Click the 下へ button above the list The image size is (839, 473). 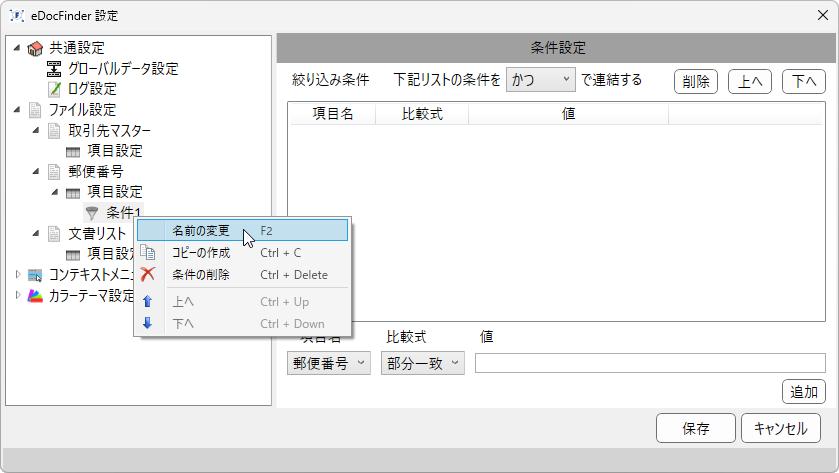(804, 81)
